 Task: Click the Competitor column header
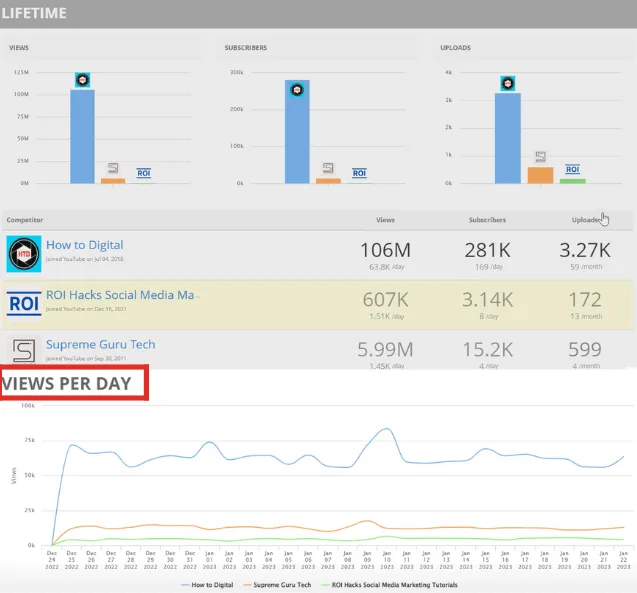coord(25,220)
